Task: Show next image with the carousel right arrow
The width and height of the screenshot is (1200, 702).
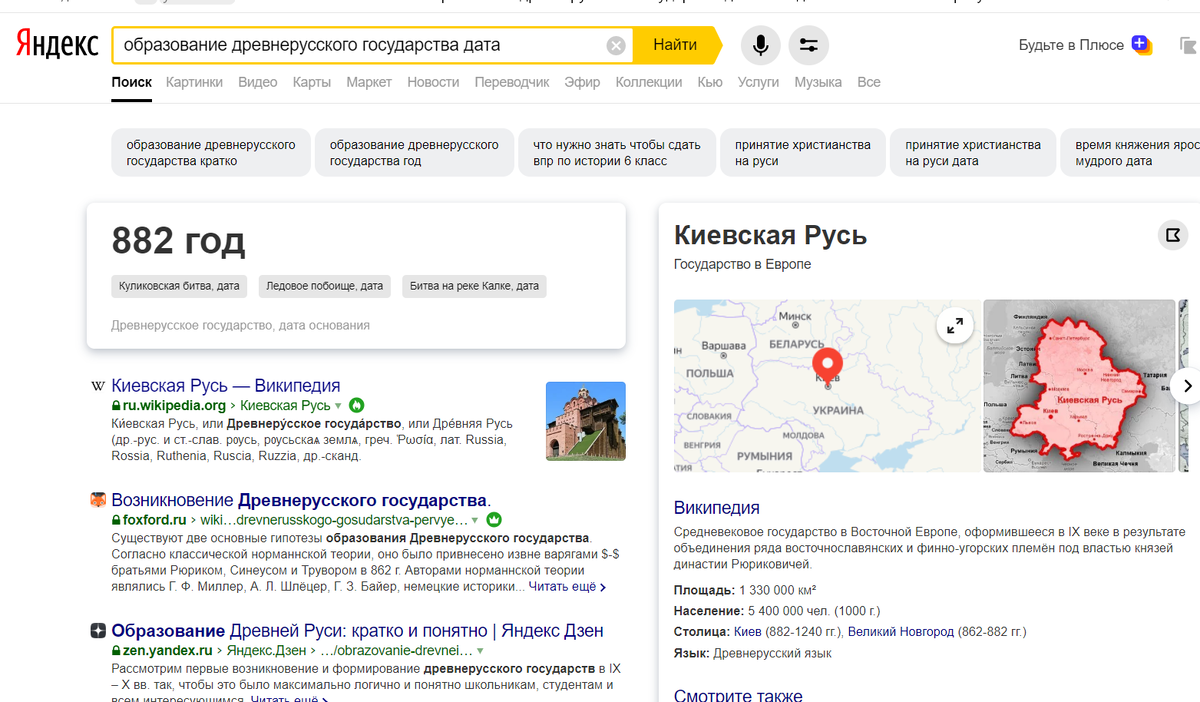Action: coord(1187,385)
